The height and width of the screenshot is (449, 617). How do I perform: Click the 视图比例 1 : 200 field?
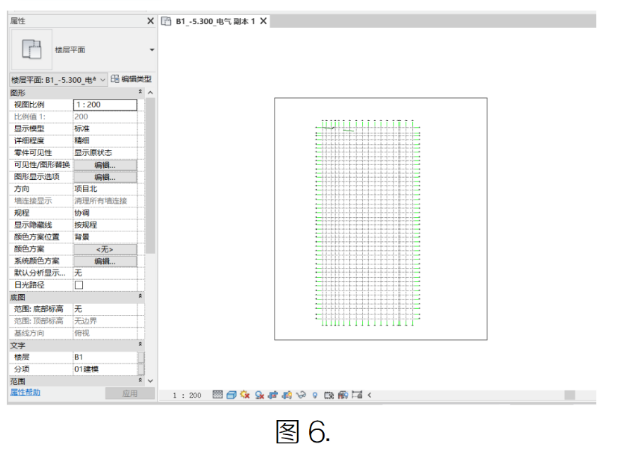[x=105, y=105]
